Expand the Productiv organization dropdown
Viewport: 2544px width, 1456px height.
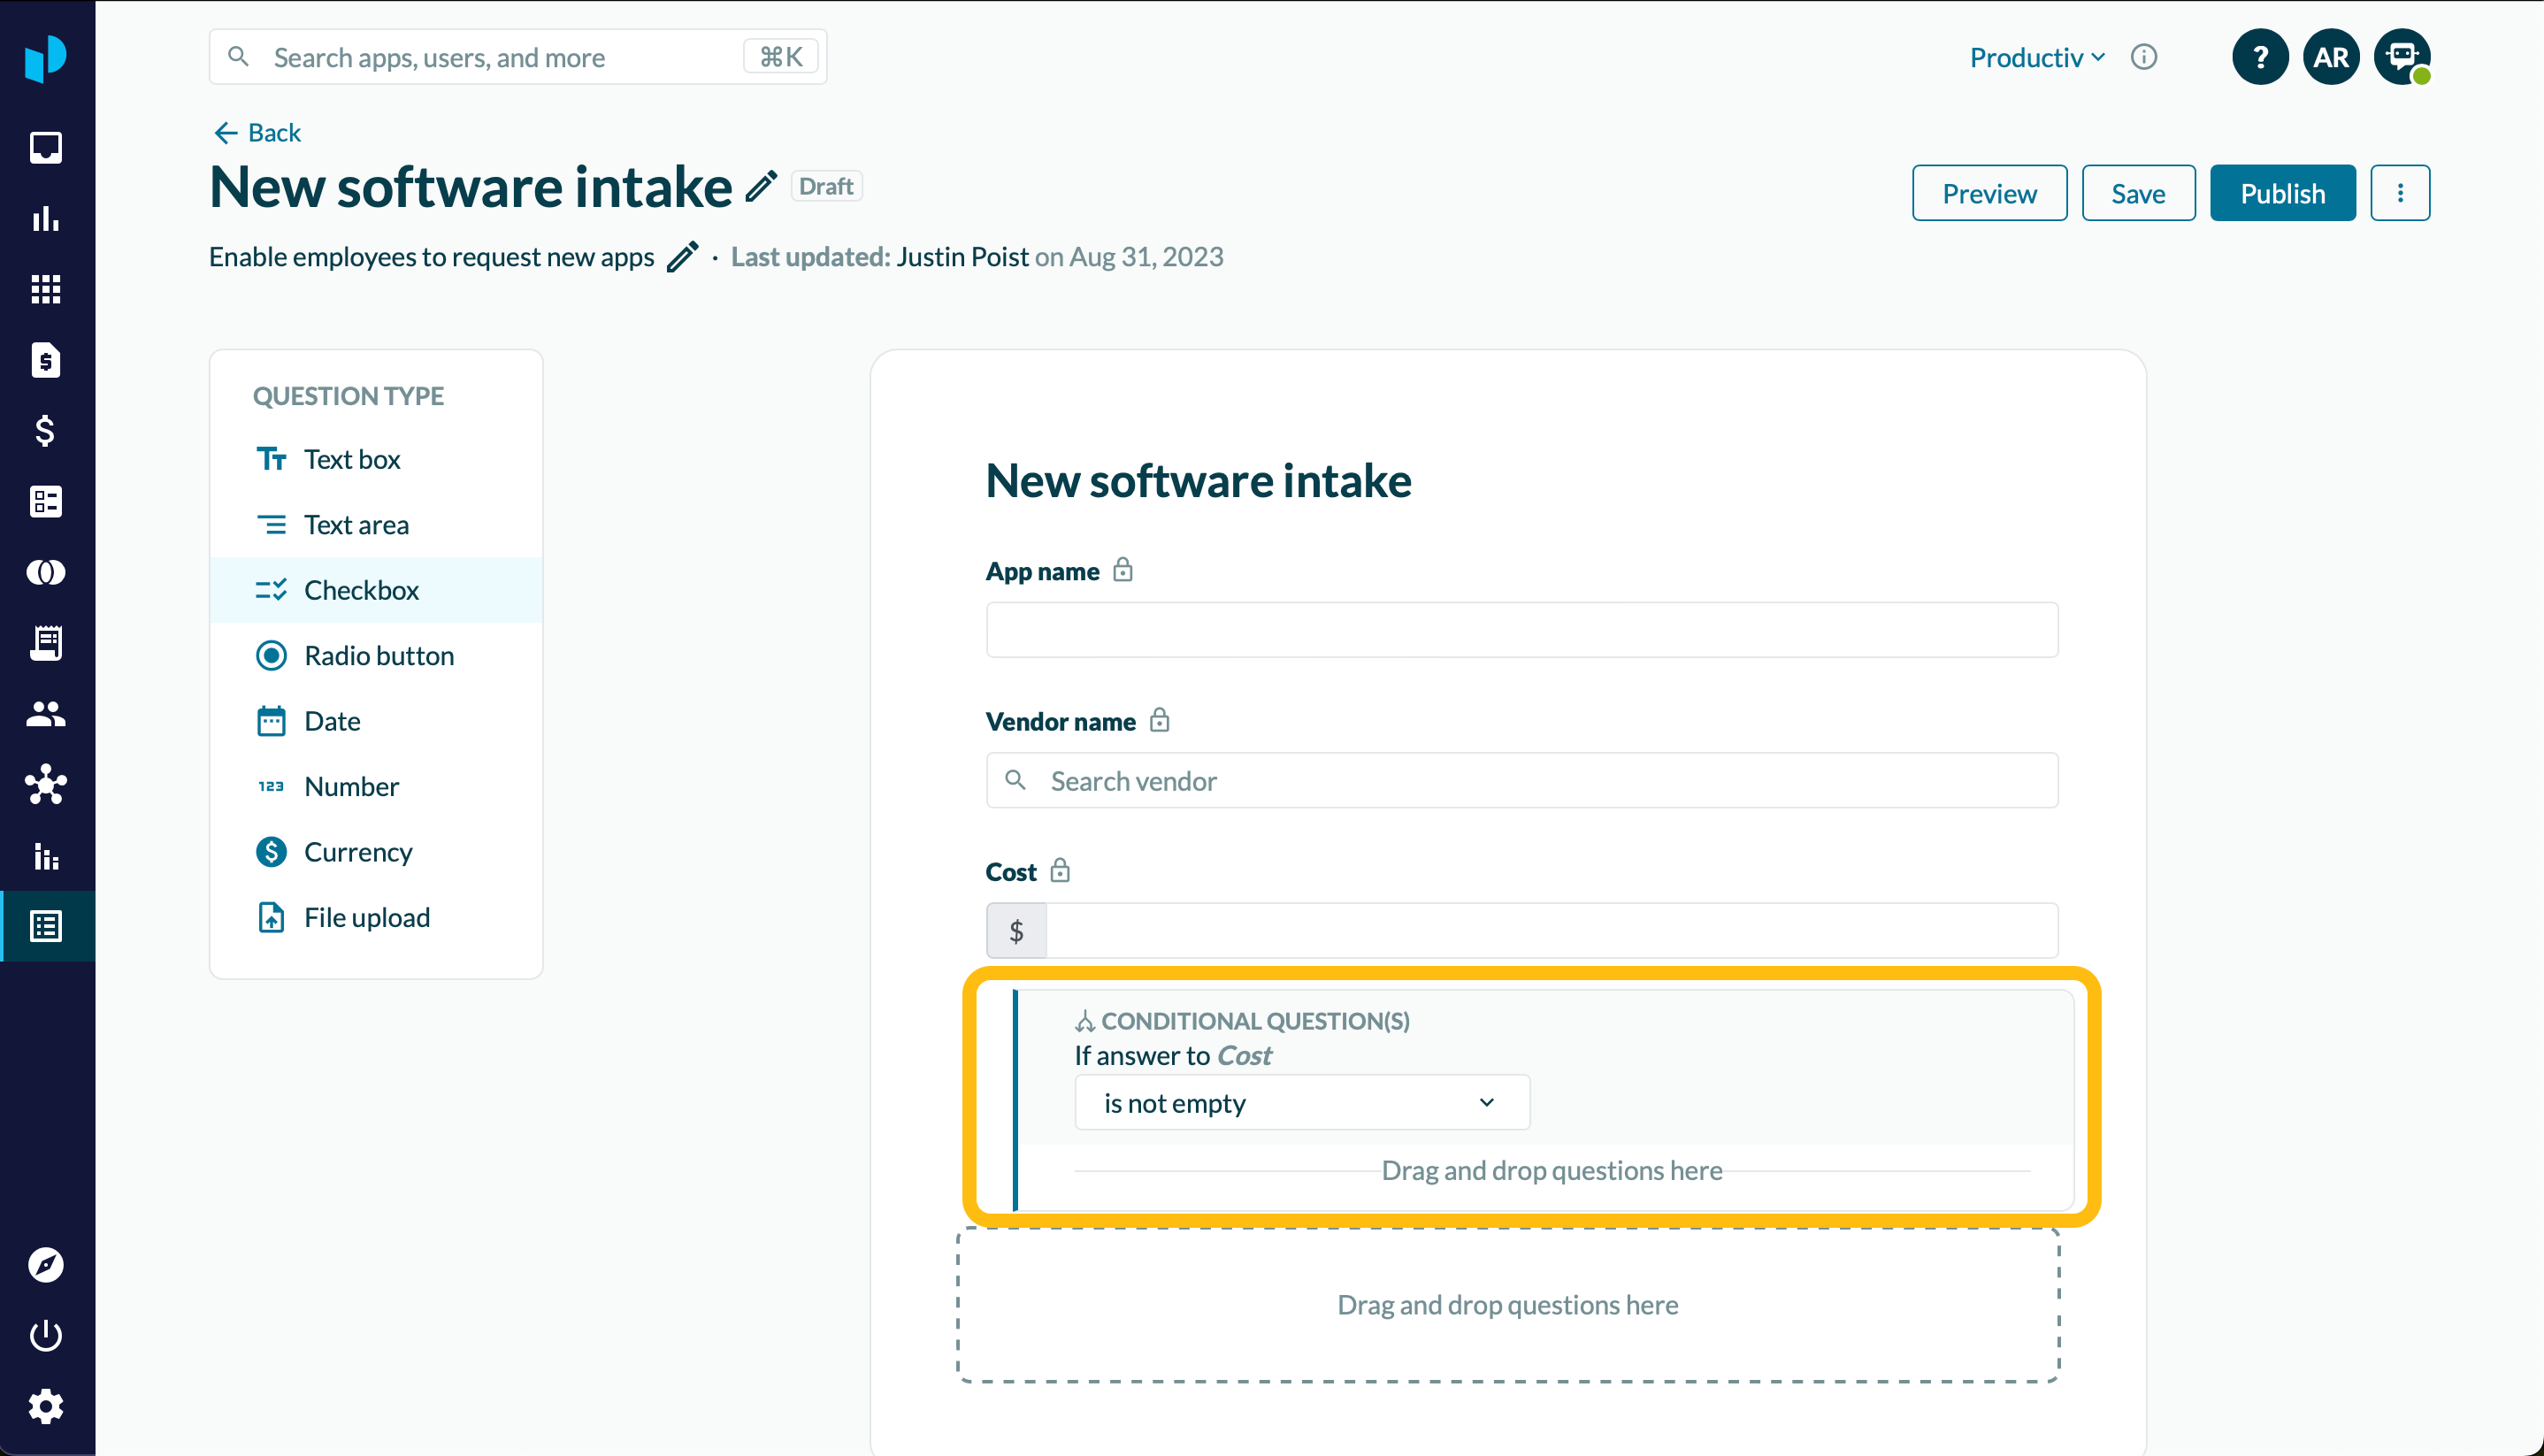(x=2036, y=57)
